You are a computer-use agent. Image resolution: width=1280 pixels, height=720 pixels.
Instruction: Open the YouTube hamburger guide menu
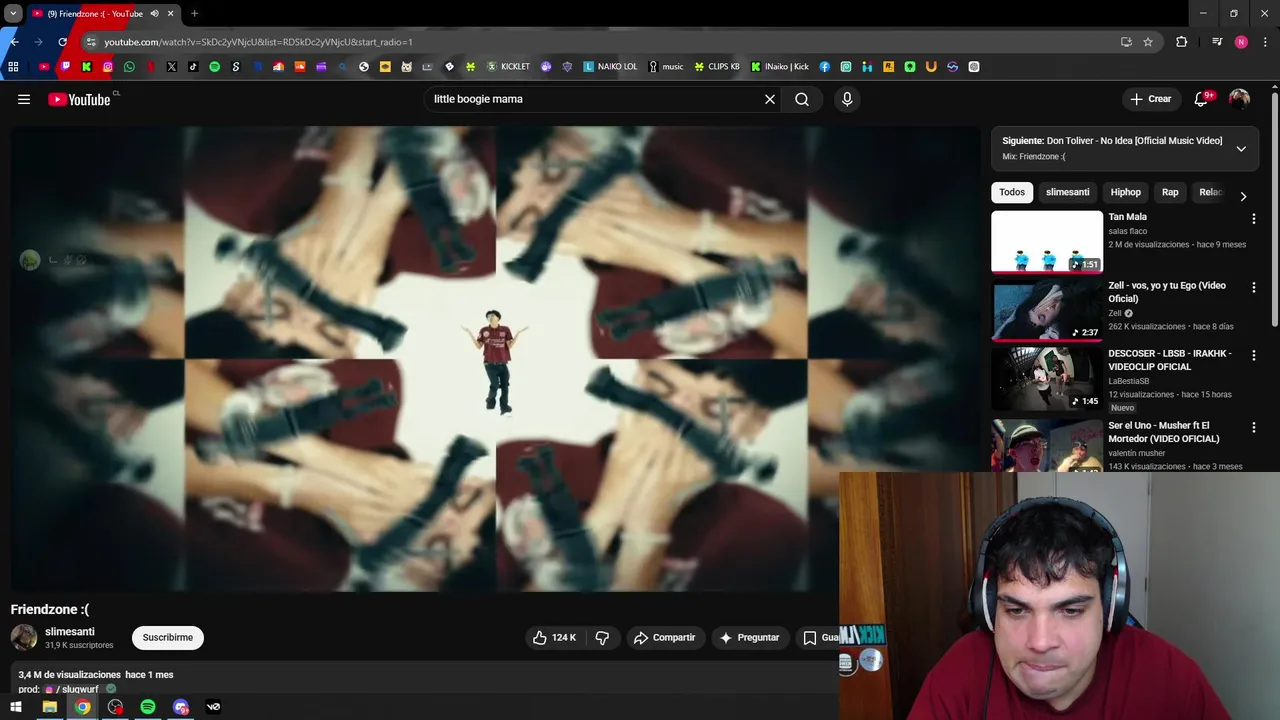24,99
